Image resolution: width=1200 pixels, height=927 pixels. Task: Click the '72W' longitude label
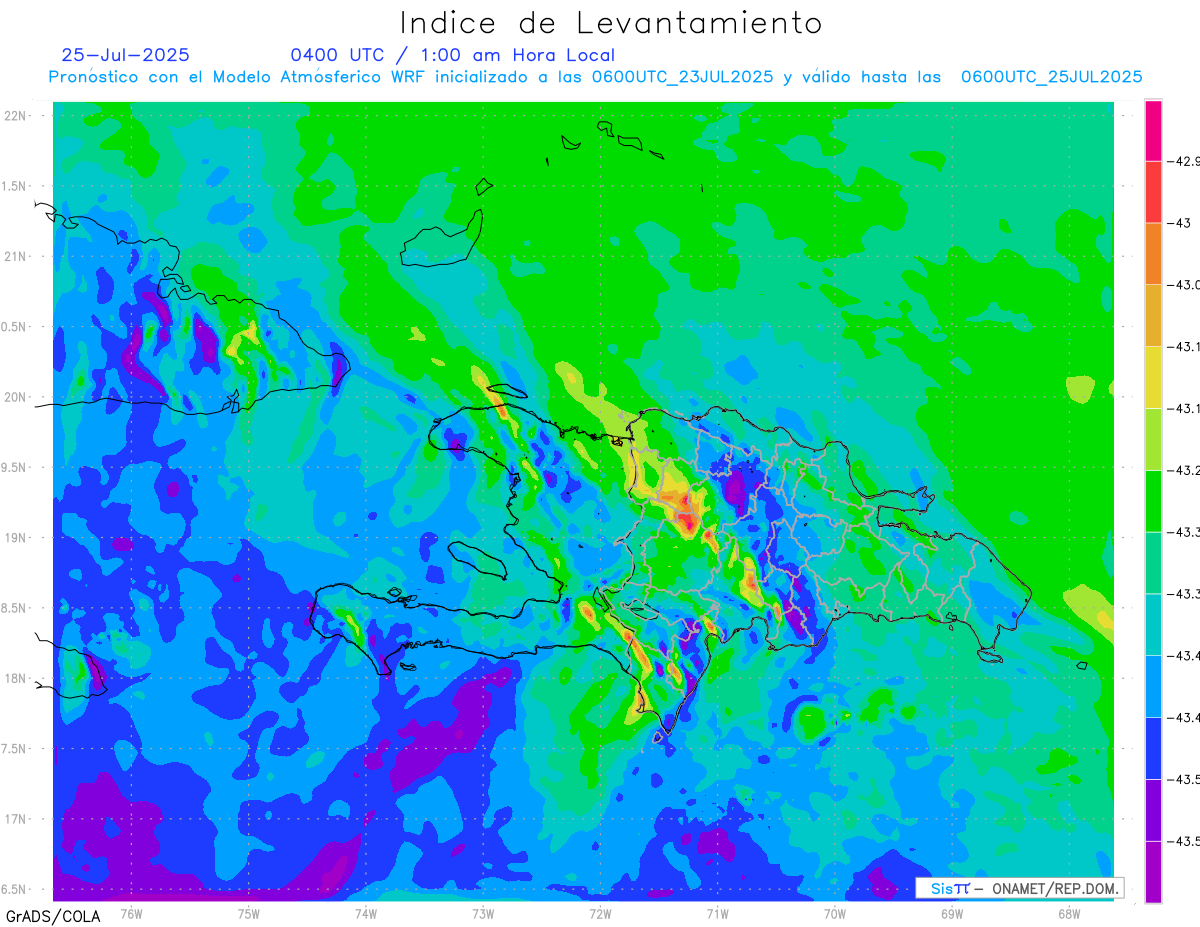coord(600,913)
